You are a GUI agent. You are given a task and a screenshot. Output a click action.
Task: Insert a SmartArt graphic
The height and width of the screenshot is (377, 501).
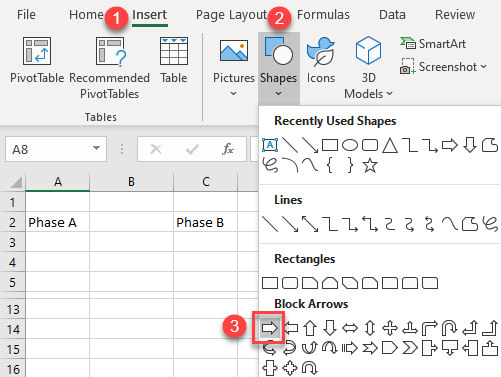click(x=433, y=44)
